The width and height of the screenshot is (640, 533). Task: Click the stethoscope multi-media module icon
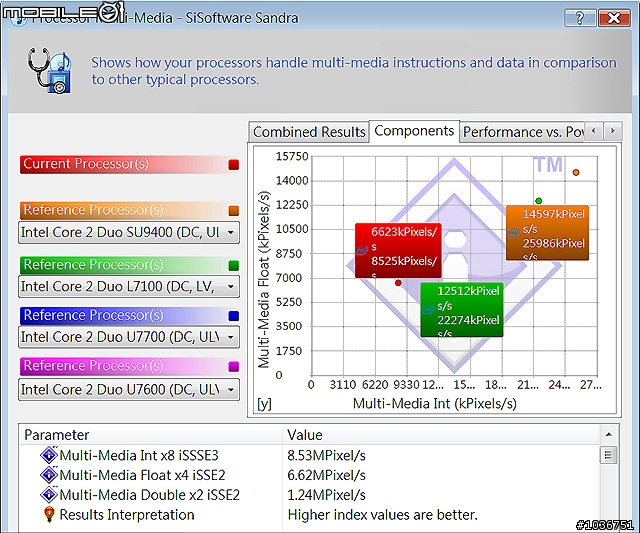(49, 70)
